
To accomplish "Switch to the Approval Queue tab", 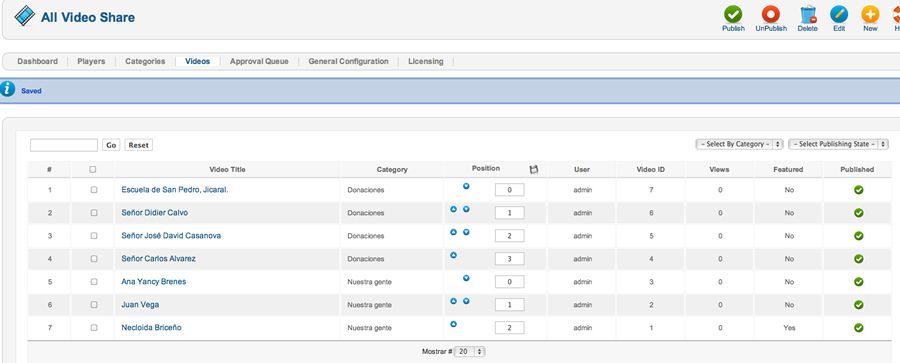I will click(x=259, y=61).
